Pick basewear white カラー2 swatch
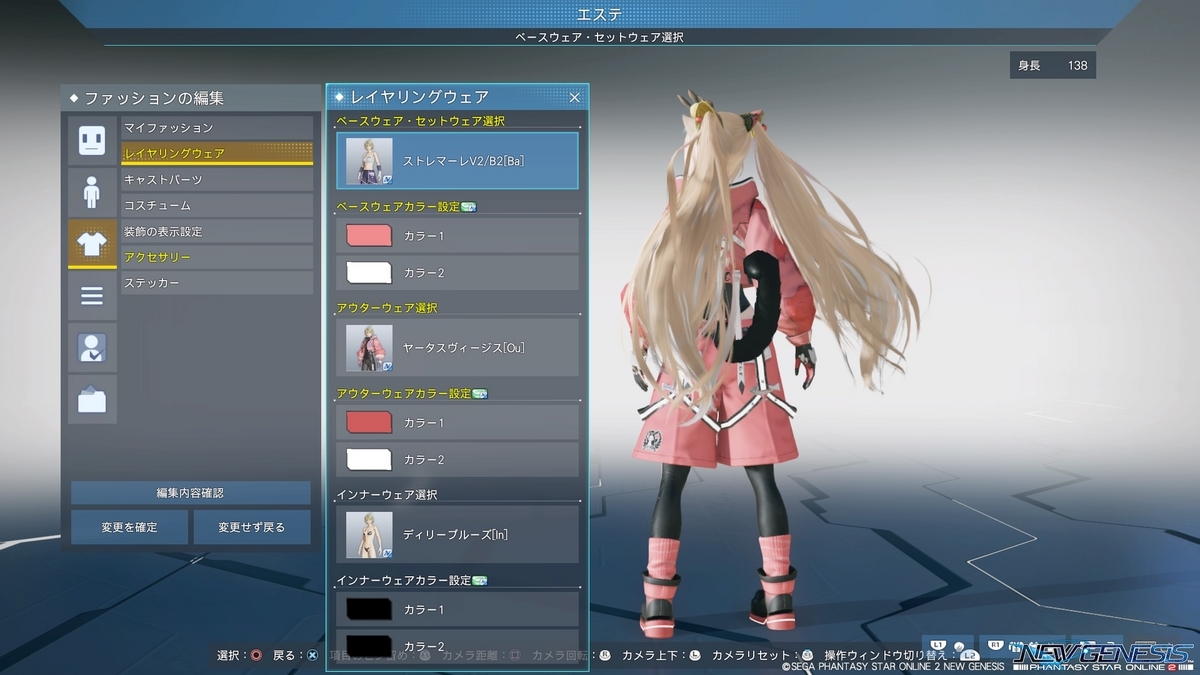This screenshot has height=675, width=1200. tap(368, 273)
